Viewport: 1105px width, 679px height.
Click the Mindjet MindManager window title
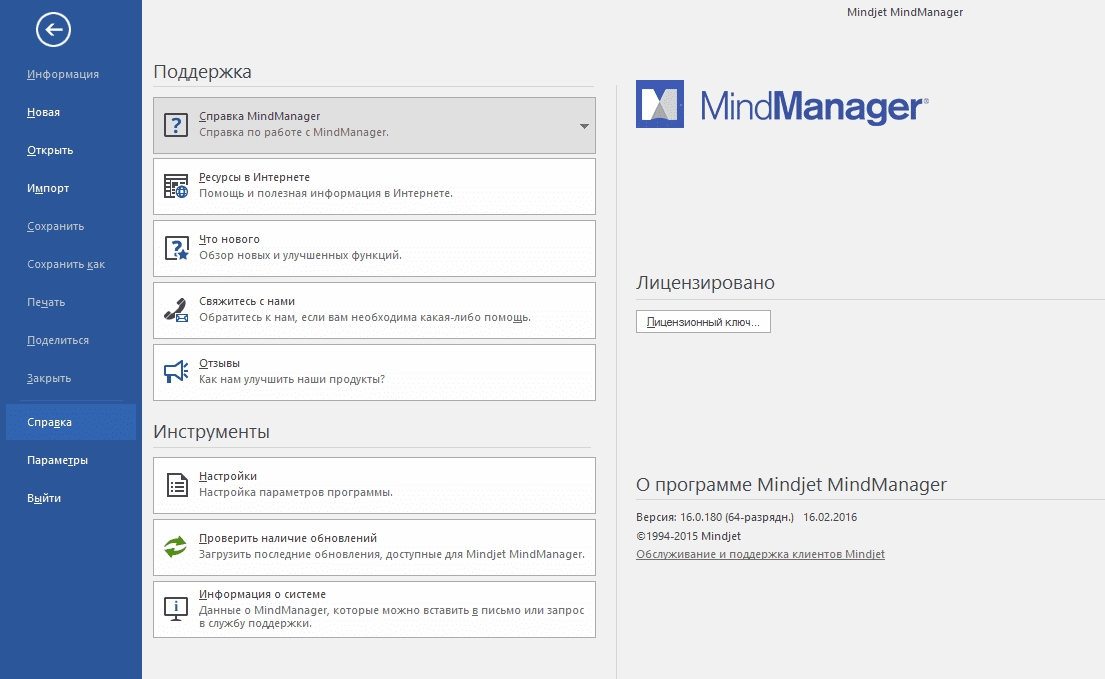(905, 12)
